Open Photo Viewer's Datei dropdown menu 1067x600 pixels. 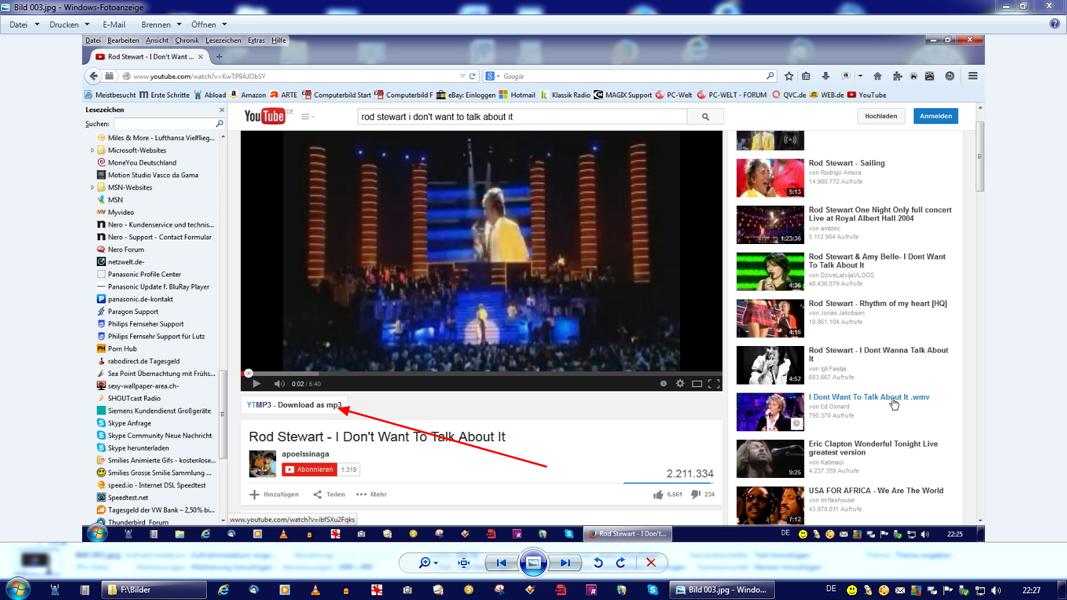point(24,24)
